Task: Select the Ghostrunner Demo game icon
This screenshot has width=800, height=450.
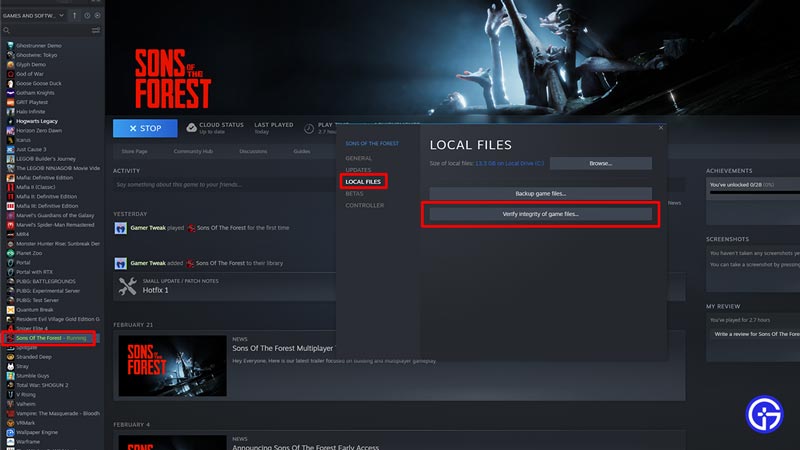Action: tap(10, 46)
